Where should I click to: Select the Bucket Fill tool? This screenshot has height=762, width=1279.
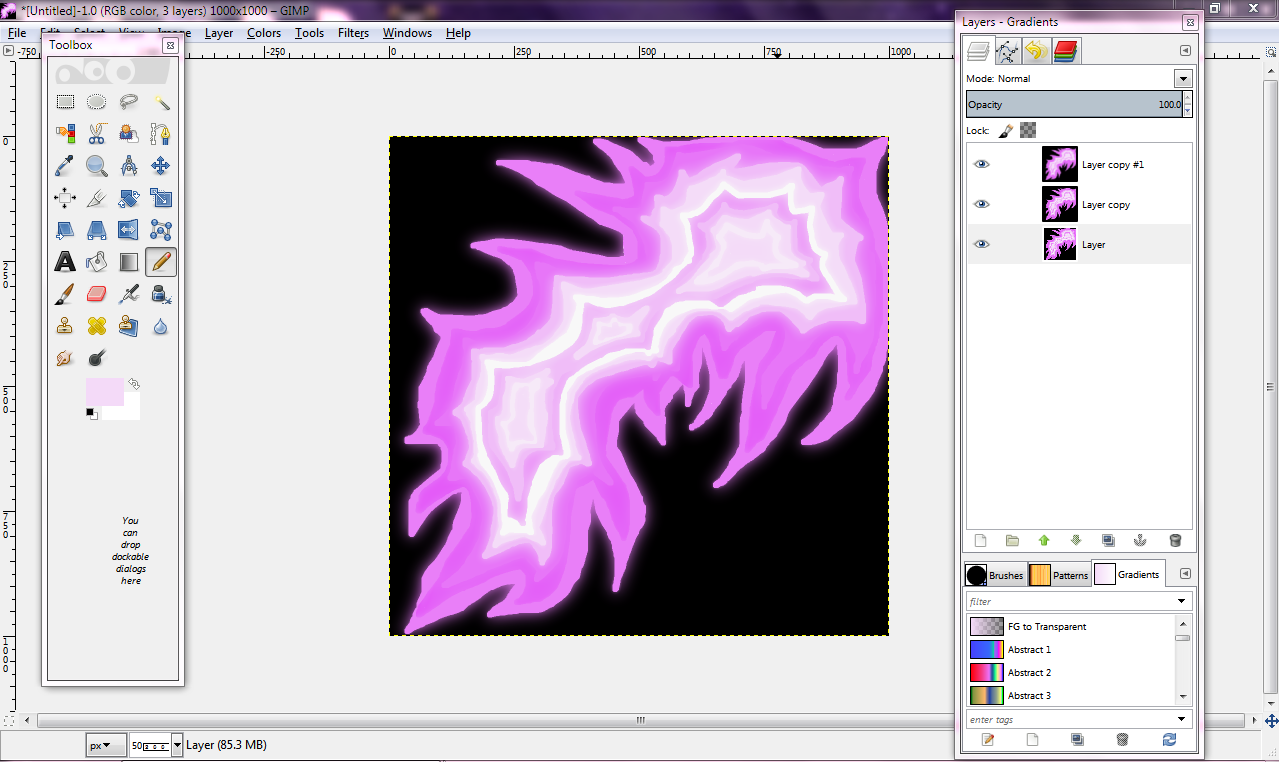coord(97,262)
